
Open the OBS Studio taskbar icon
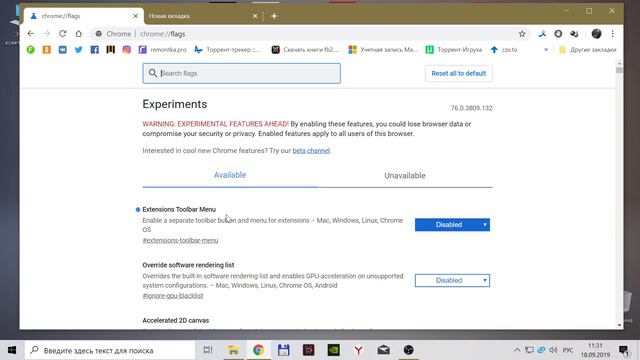coord(409,350)
